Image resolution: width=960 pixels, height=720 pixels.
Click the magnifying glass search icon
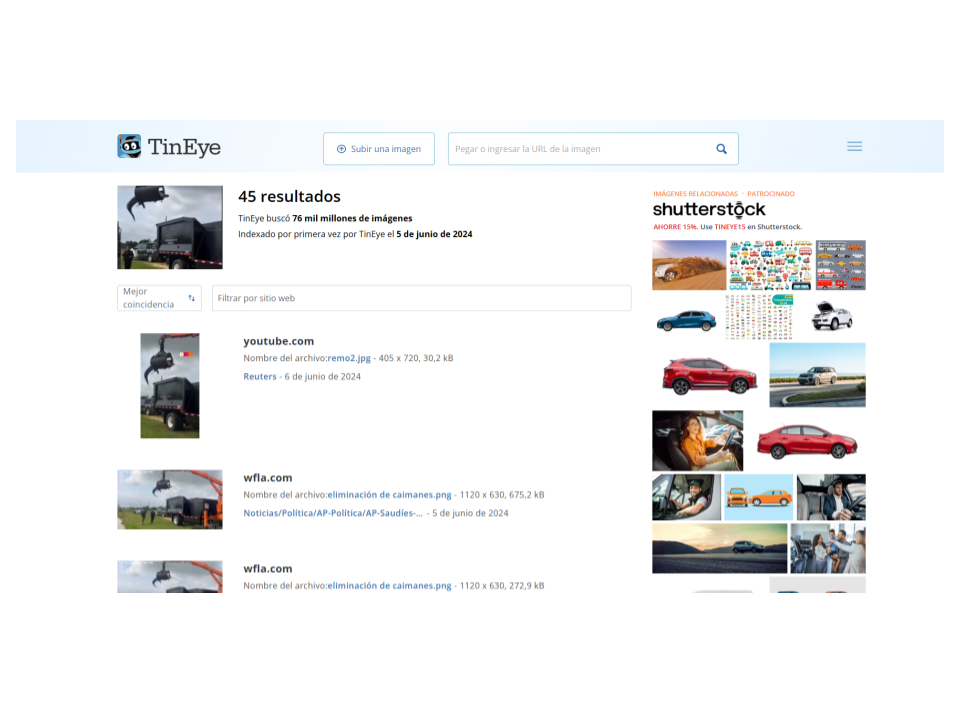722,149
